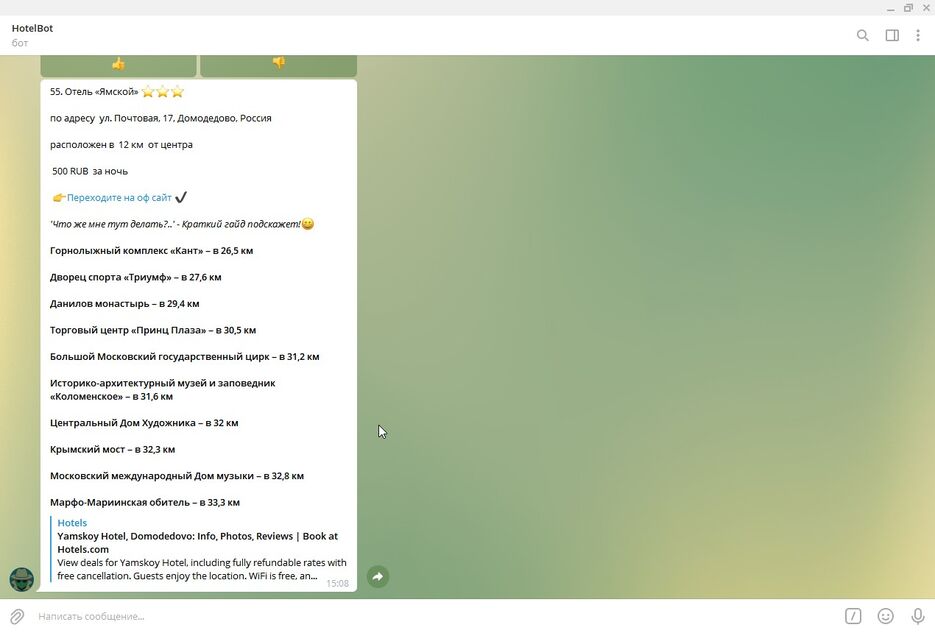The height and width of the screenshot is (633, 935).
Task: Click the message timestamp 15:08
Action: (338, 584)
